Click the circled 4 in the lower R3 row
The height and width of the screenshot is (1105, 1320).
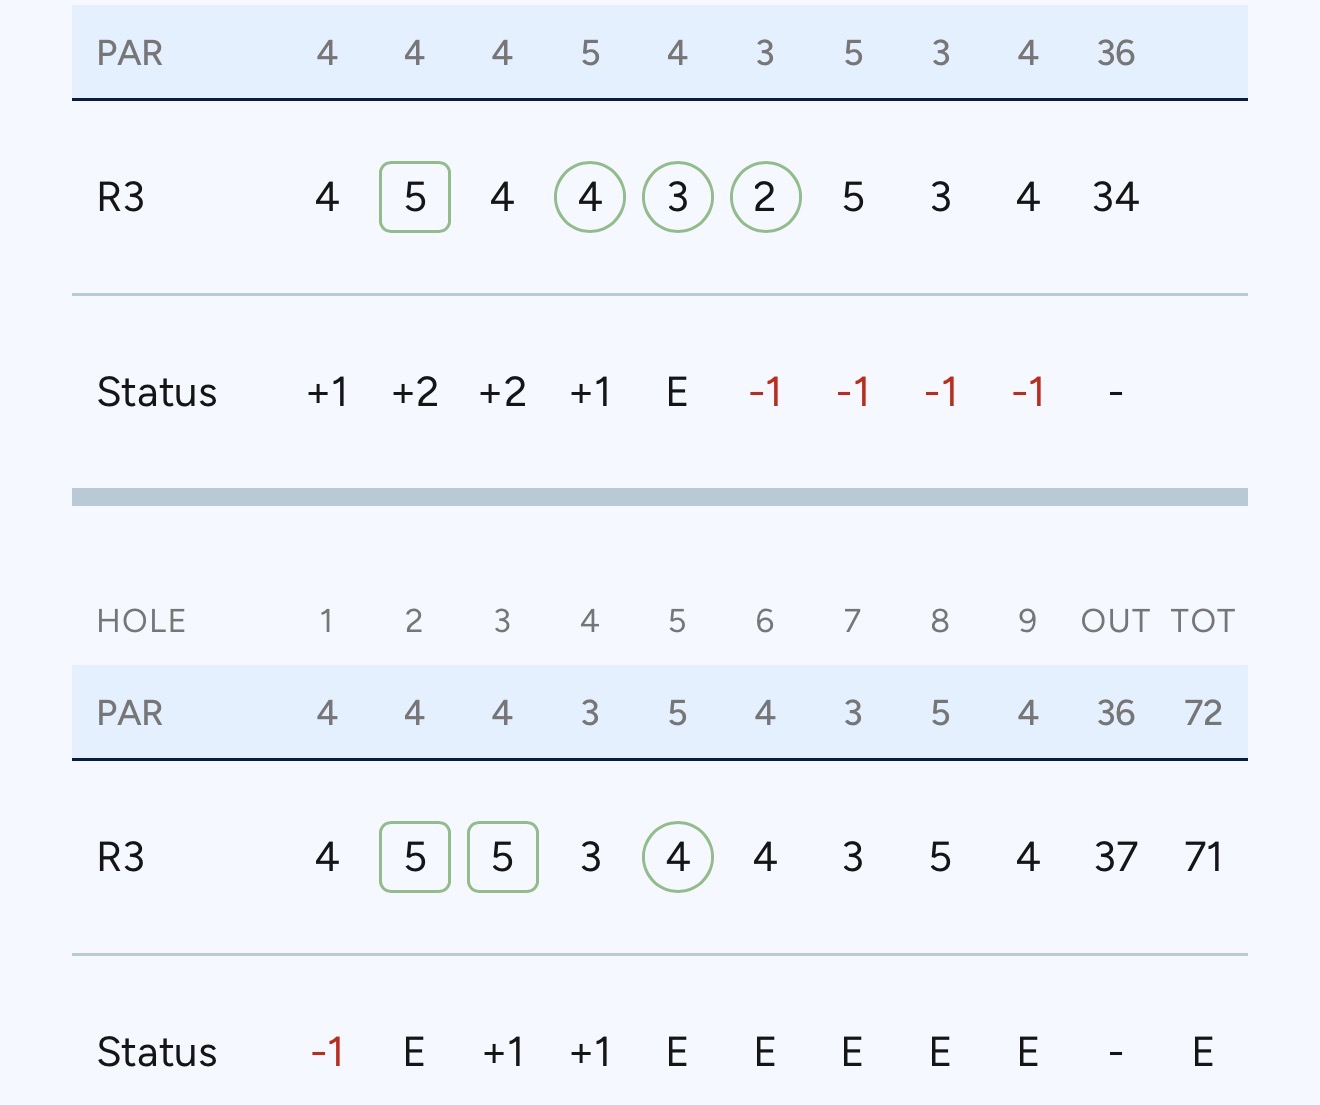click(678, 857)
